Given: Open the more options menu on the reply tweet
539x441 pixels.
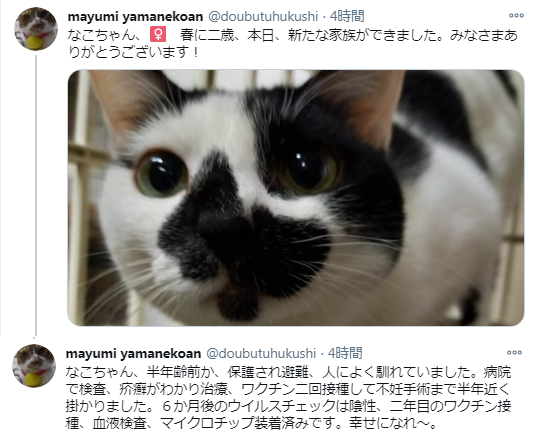Looking at the screenshot, I should (x=514, y=353).
